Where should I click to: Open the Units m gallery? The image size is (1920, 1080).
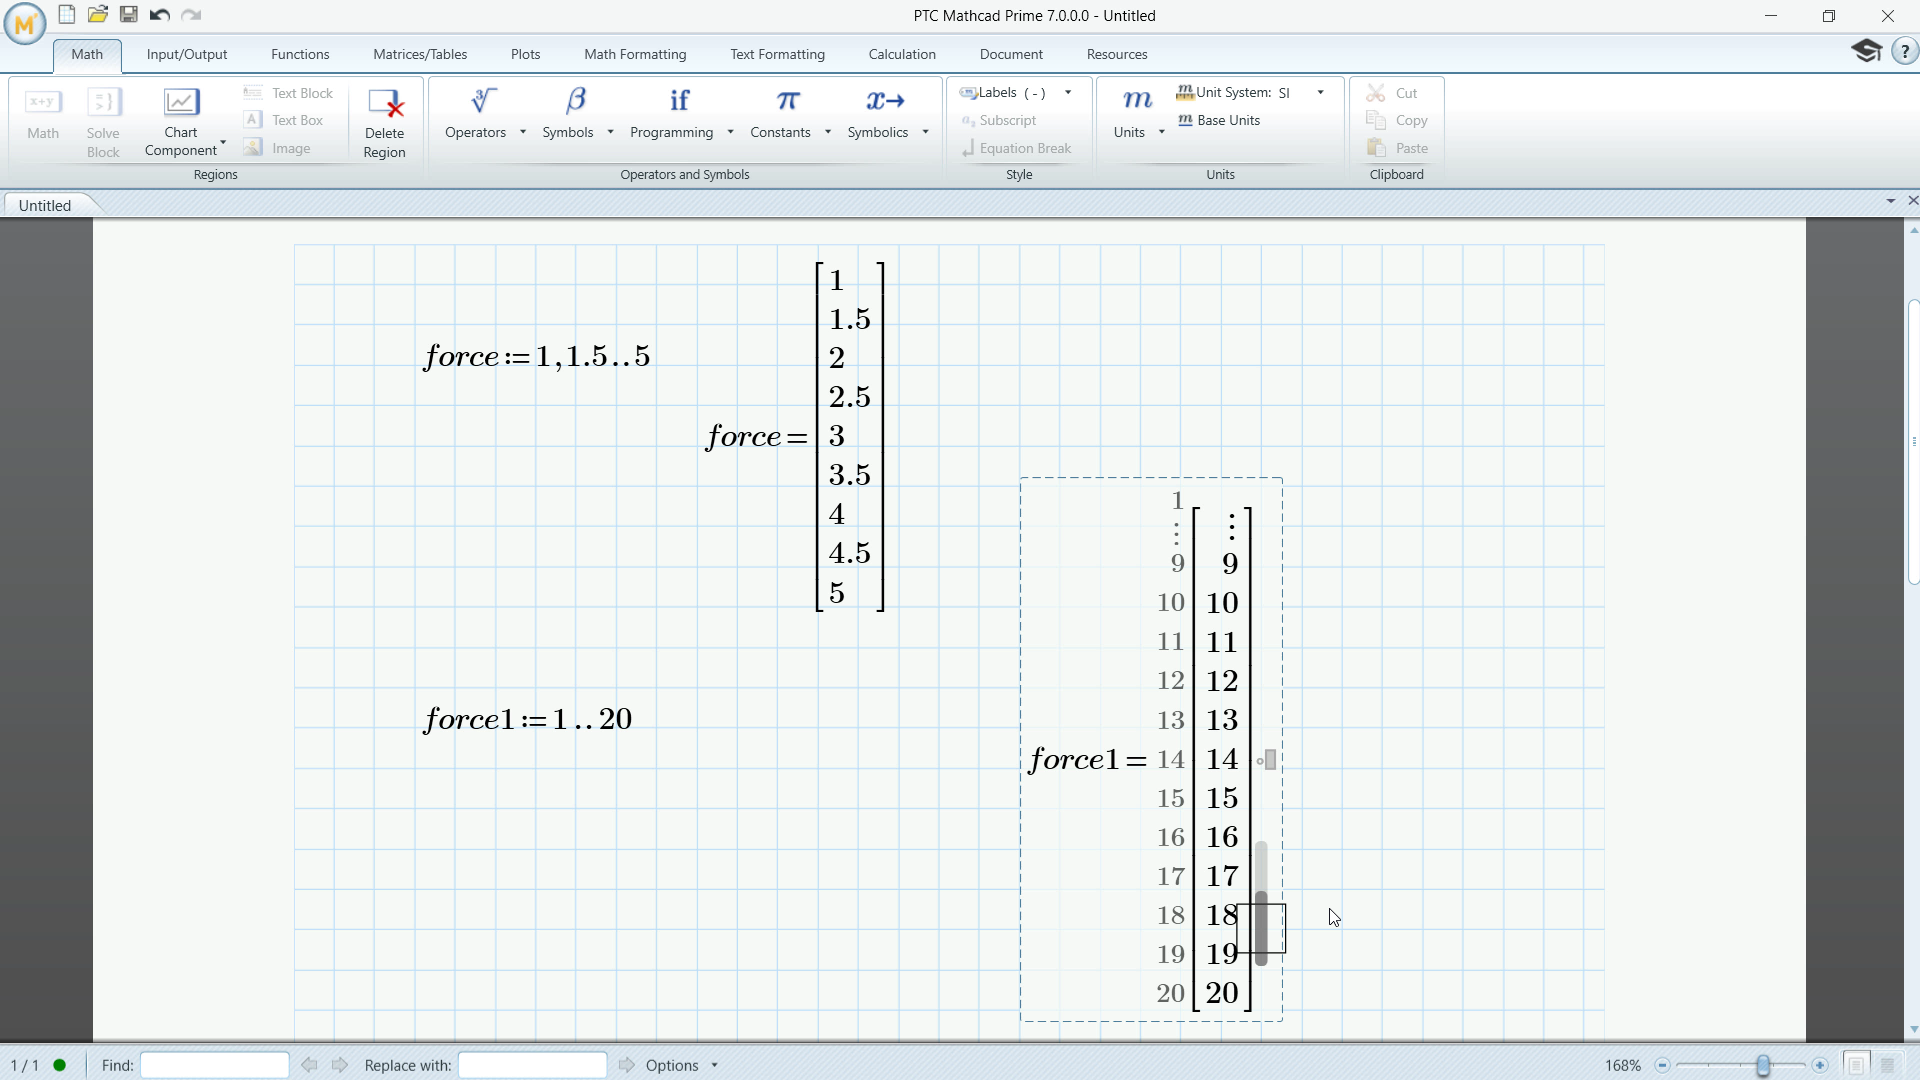(1137, 112)
